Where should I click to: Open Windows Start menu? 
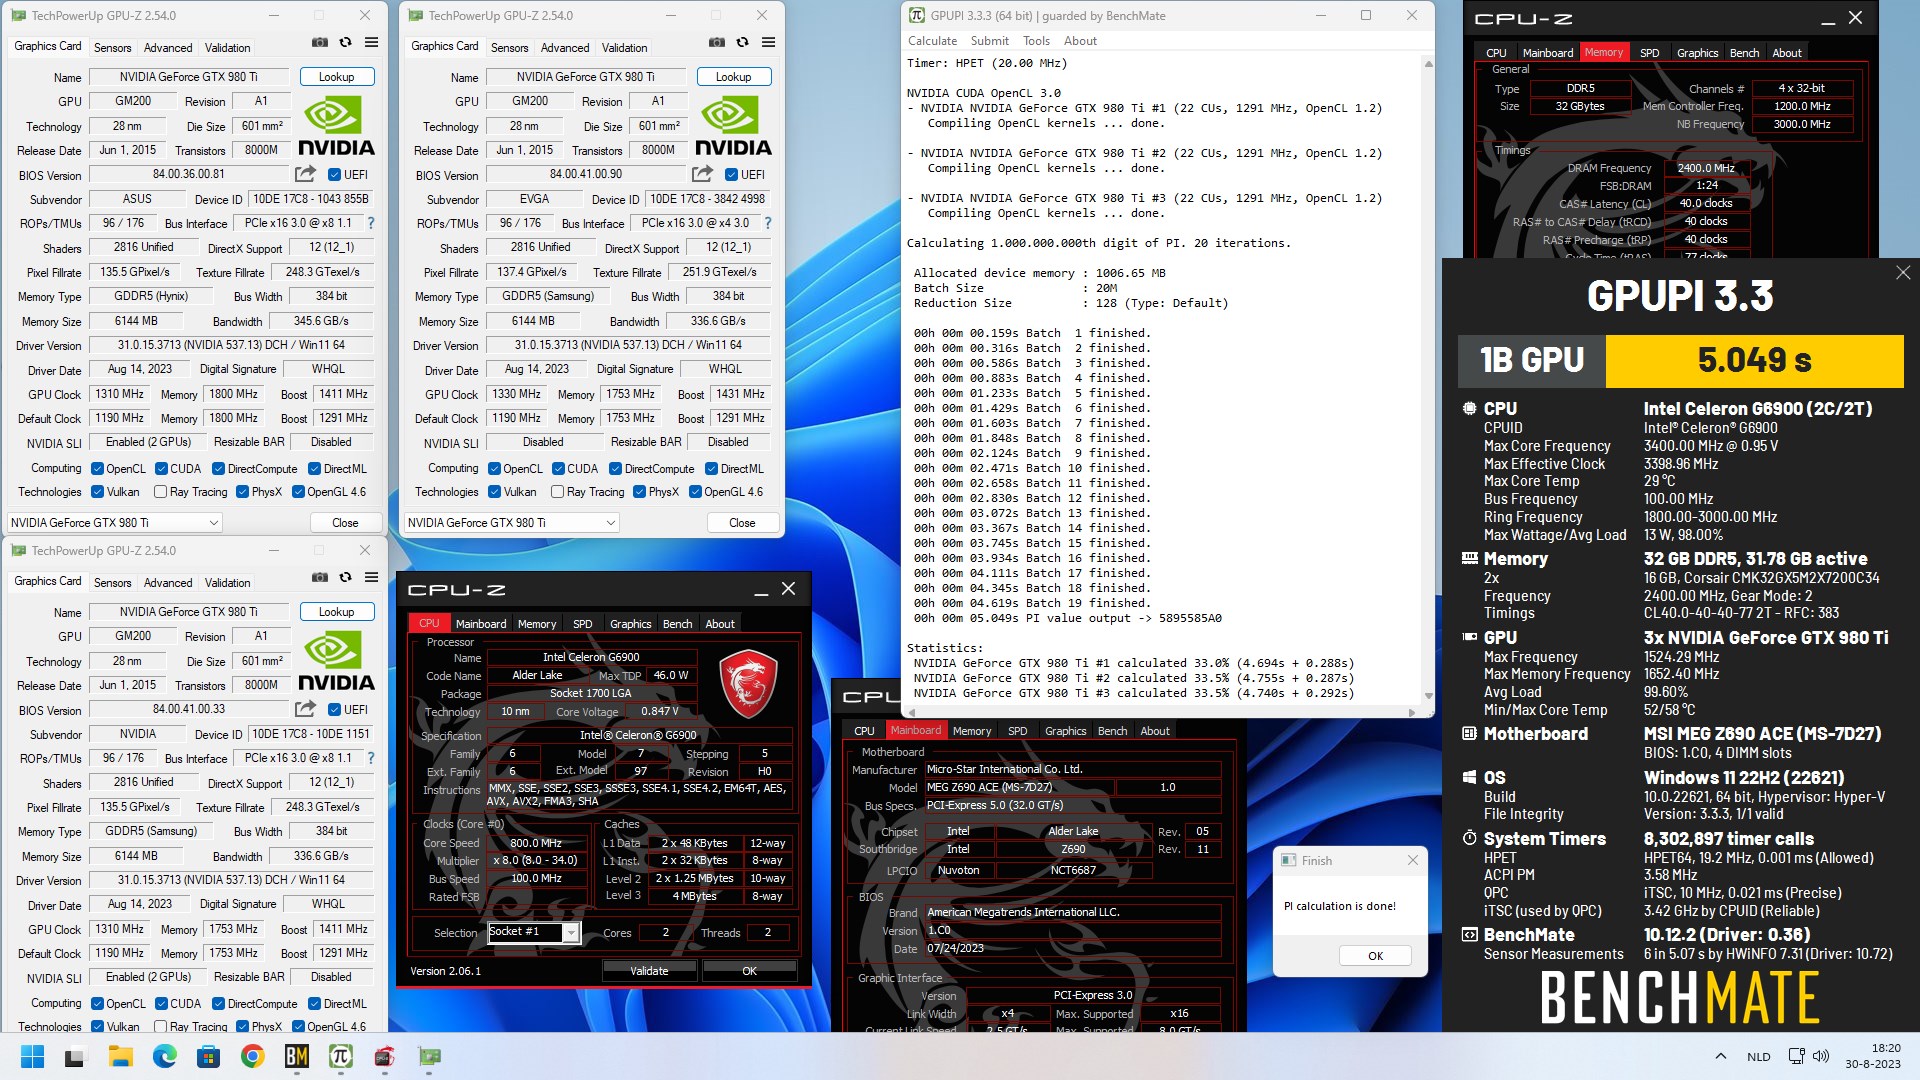(x=32, y=1056)
